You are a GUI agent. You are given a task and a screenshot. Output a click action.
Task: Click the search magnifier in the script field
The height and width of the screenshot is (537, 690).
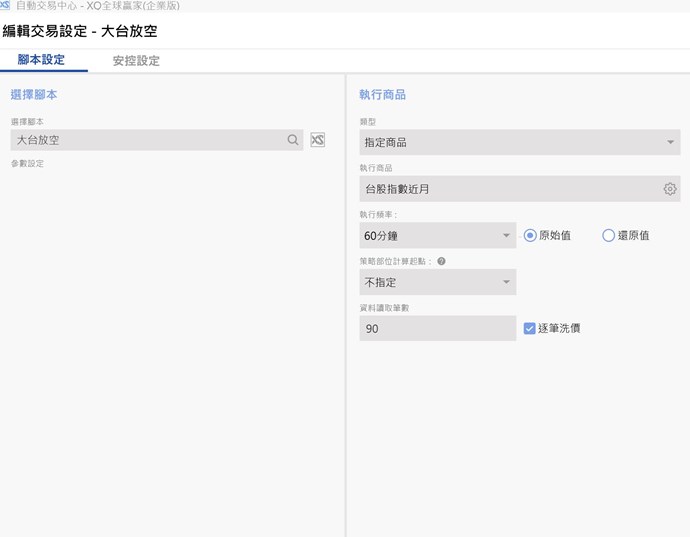[293, 141]
